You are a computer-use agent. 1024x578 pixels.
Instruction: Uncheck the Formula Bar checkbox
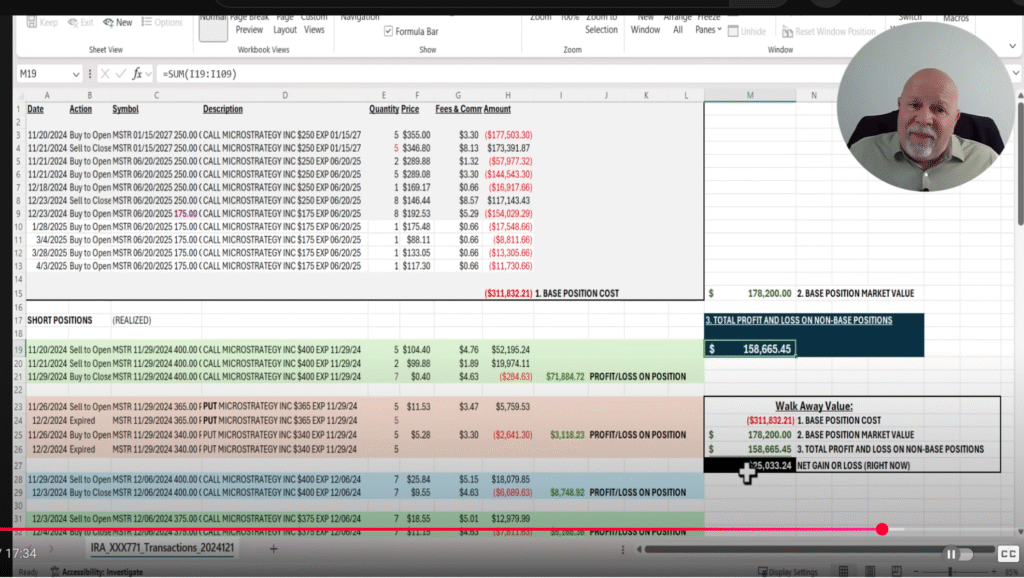click(x=389, y=31)
